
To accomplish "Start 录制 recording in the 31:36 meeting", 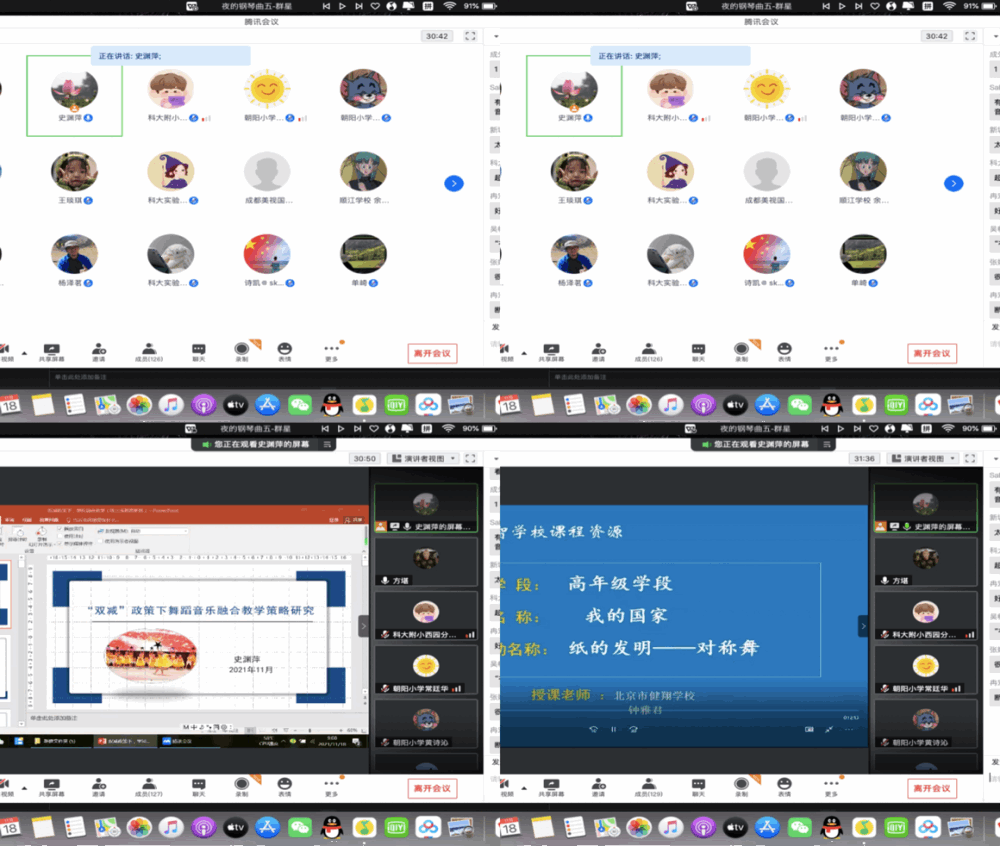I will 741,787.
